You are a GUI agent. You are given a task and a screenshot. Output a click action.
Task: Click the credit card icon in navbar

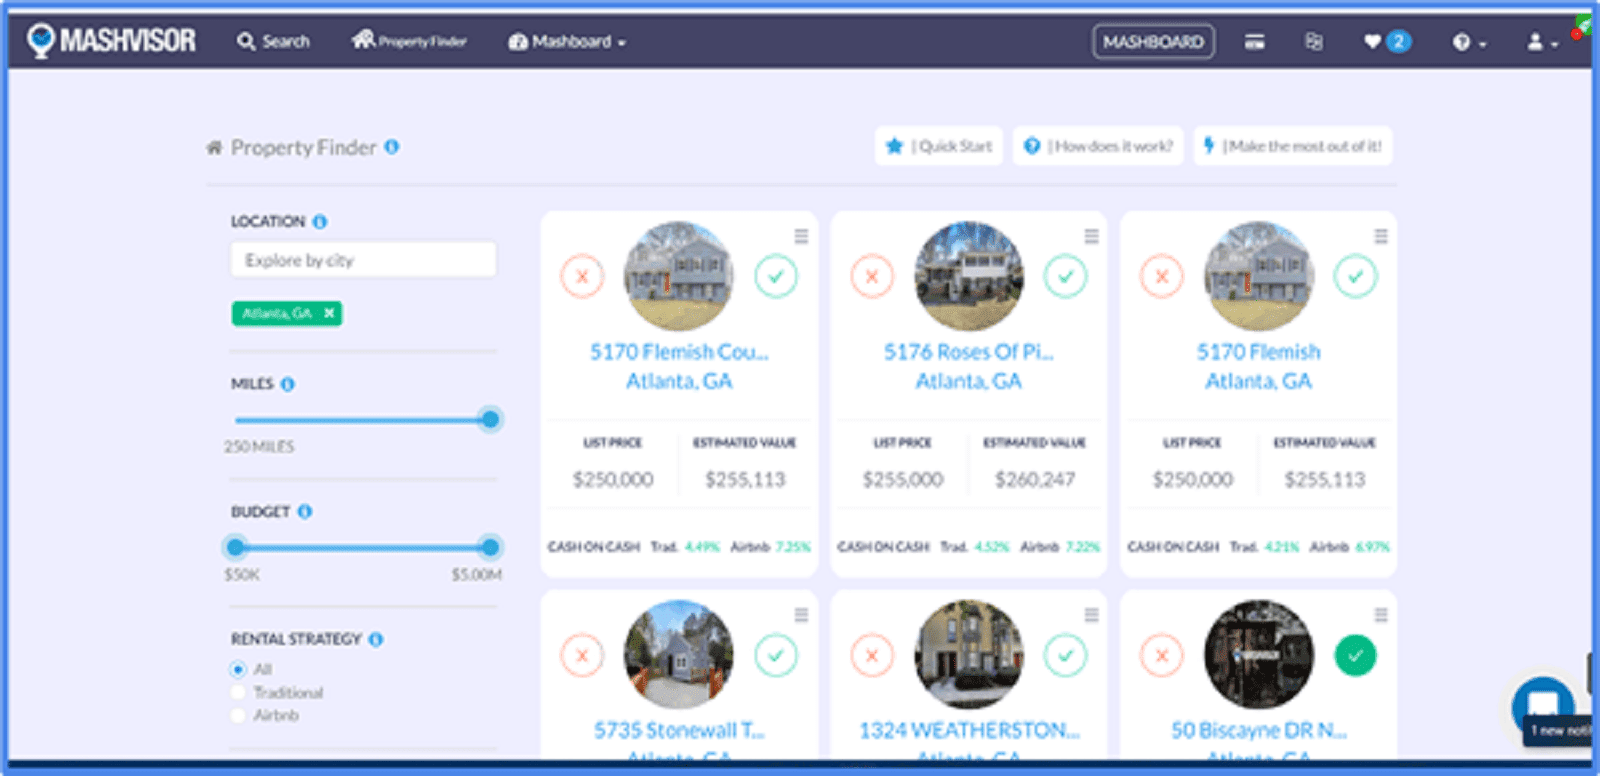point(1254,42)
